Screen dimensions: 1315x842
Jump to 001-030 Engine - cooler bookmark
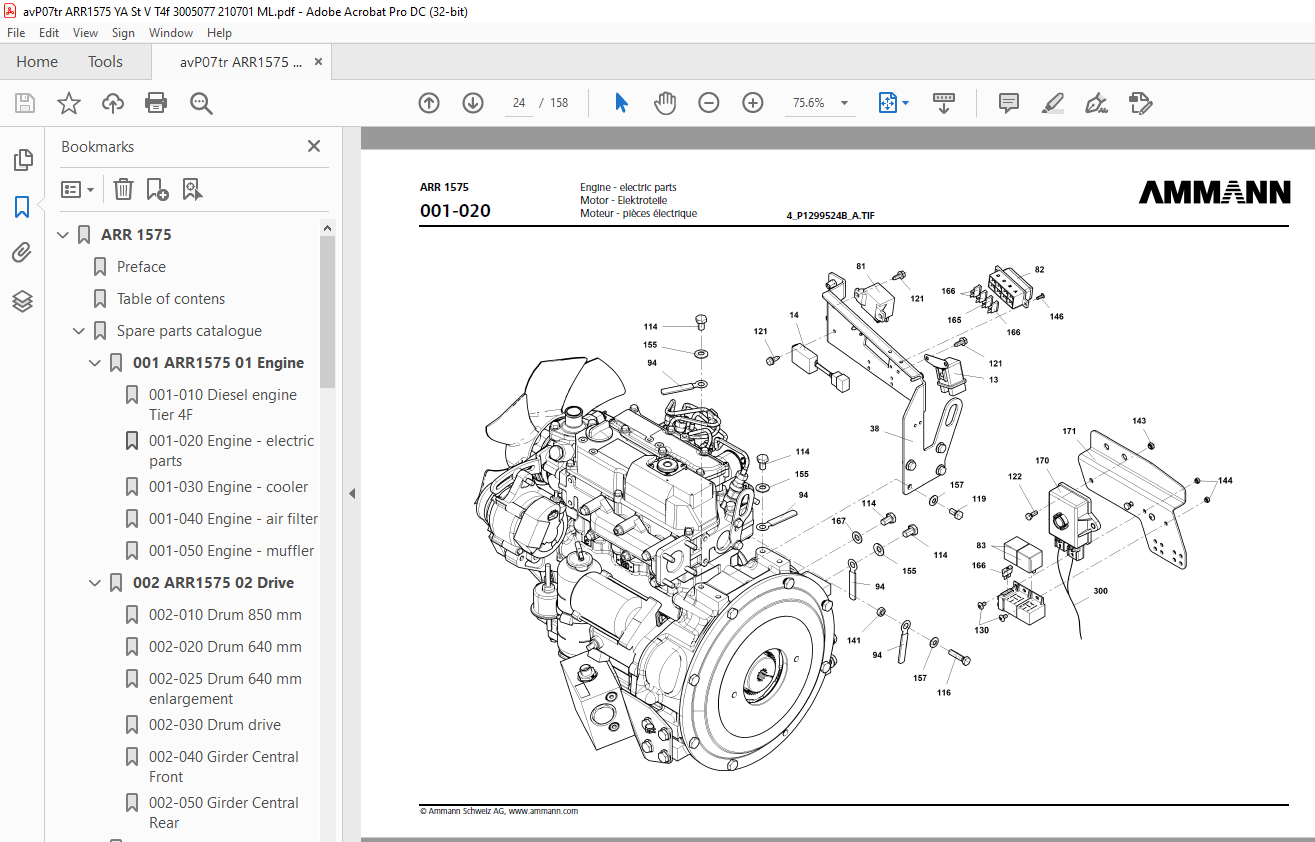point(228,487)
